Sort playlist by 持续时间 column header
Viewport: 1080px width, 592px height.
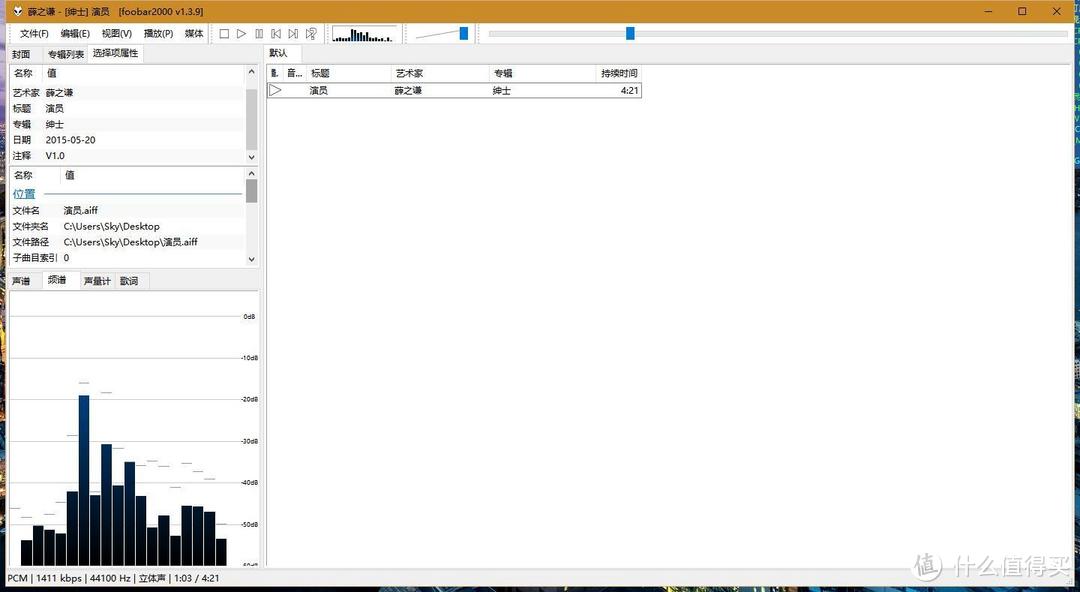619,73
